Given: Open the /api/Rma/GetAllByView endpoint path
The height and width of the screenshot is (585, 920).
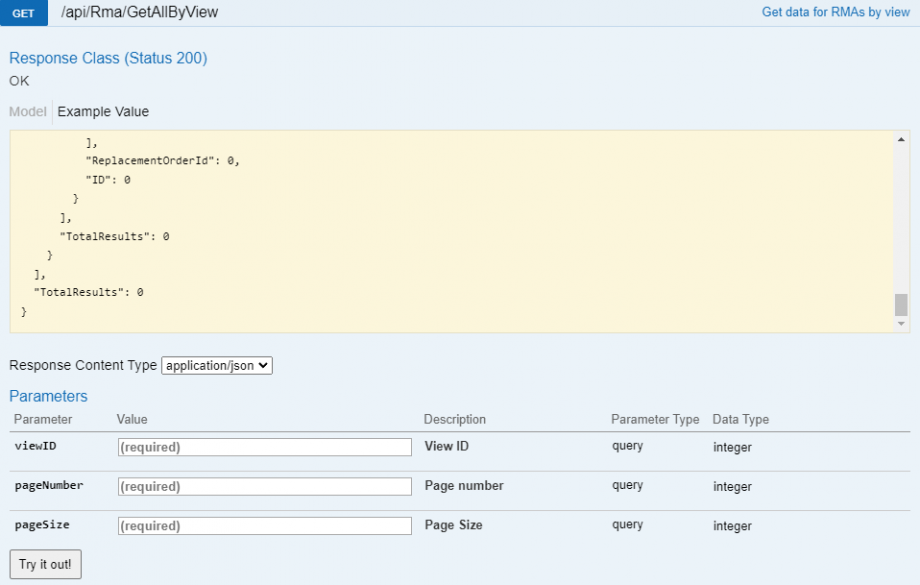Looking at the screenshot, I should (140, 12).
